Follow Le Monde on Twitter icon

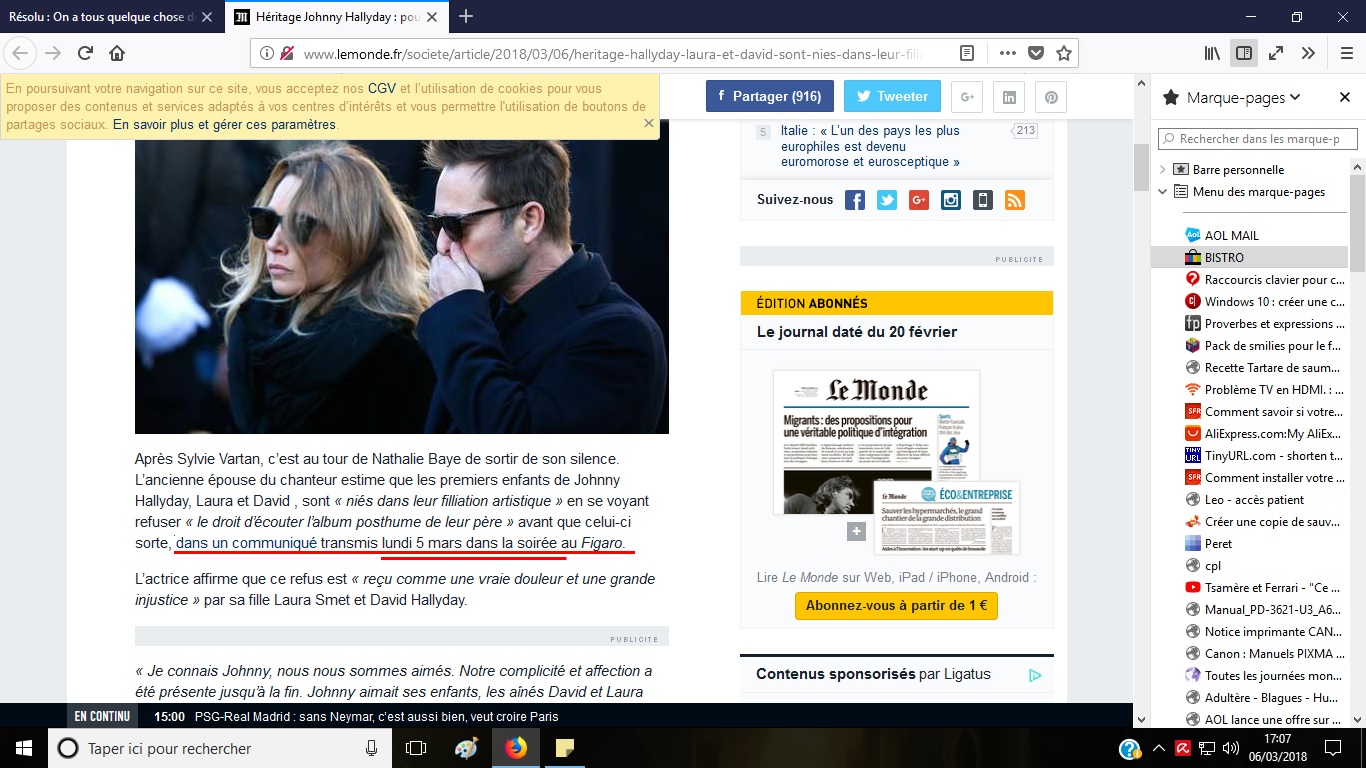point(887,200)
